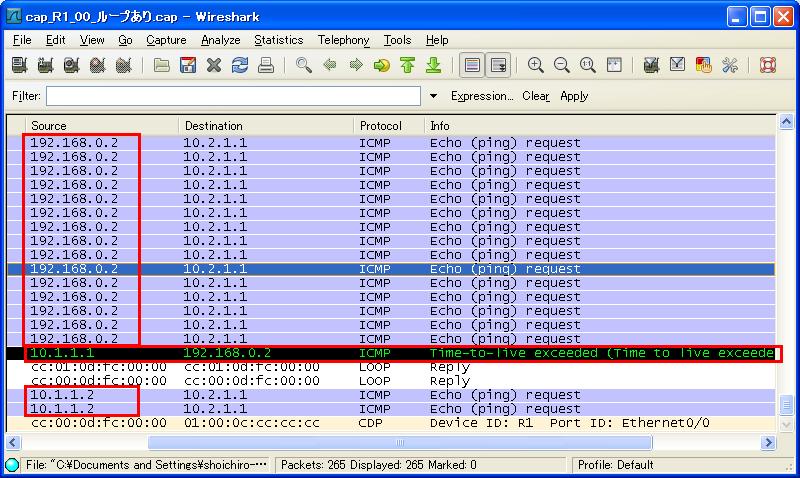The height and width of the screenshot is (478, 800).
Task: Expand the filter history dropdown arrow
Action: (x=433, y=96)
